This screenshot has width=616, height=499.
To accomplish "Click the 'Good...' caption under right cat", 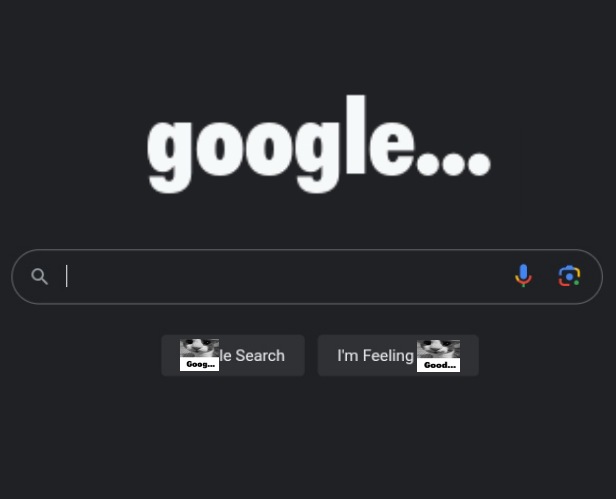I will (x=440, y=365).
